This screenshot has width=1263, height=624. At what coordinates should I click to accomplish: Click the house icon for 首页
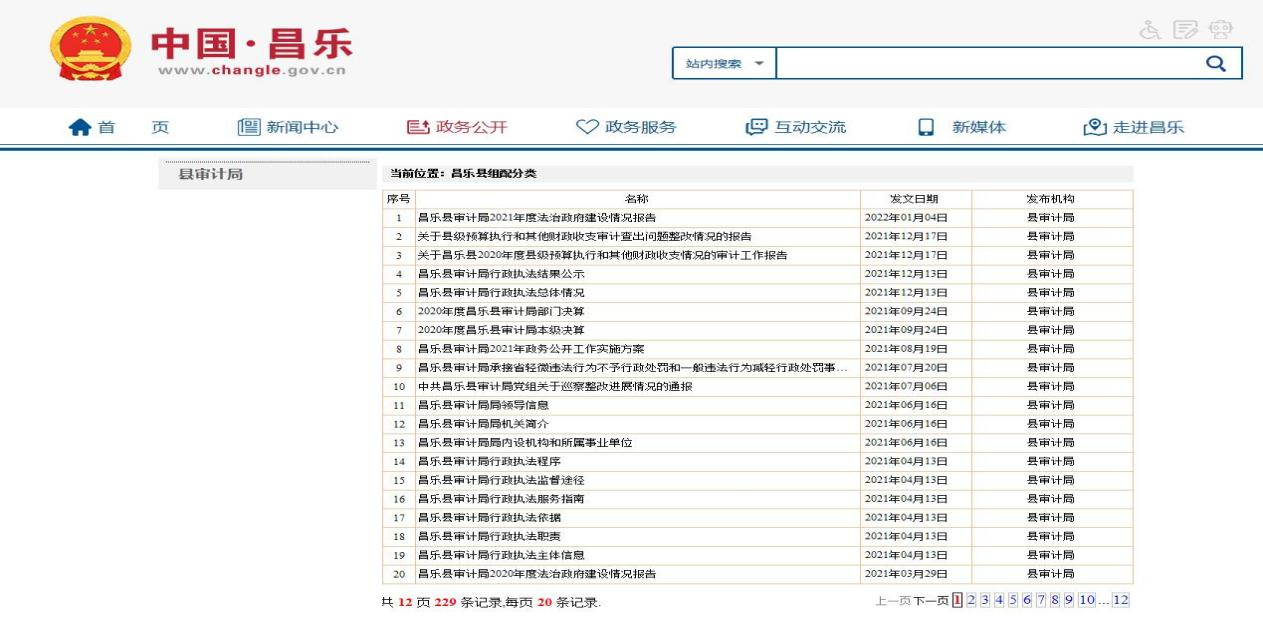[79, 127]
